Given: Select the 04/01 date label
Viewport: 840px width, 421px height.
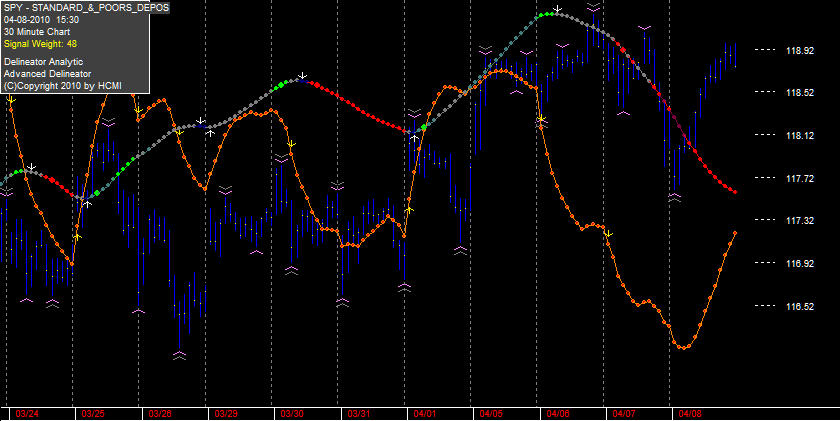Looking at the screenshot, I should point(425,414).
